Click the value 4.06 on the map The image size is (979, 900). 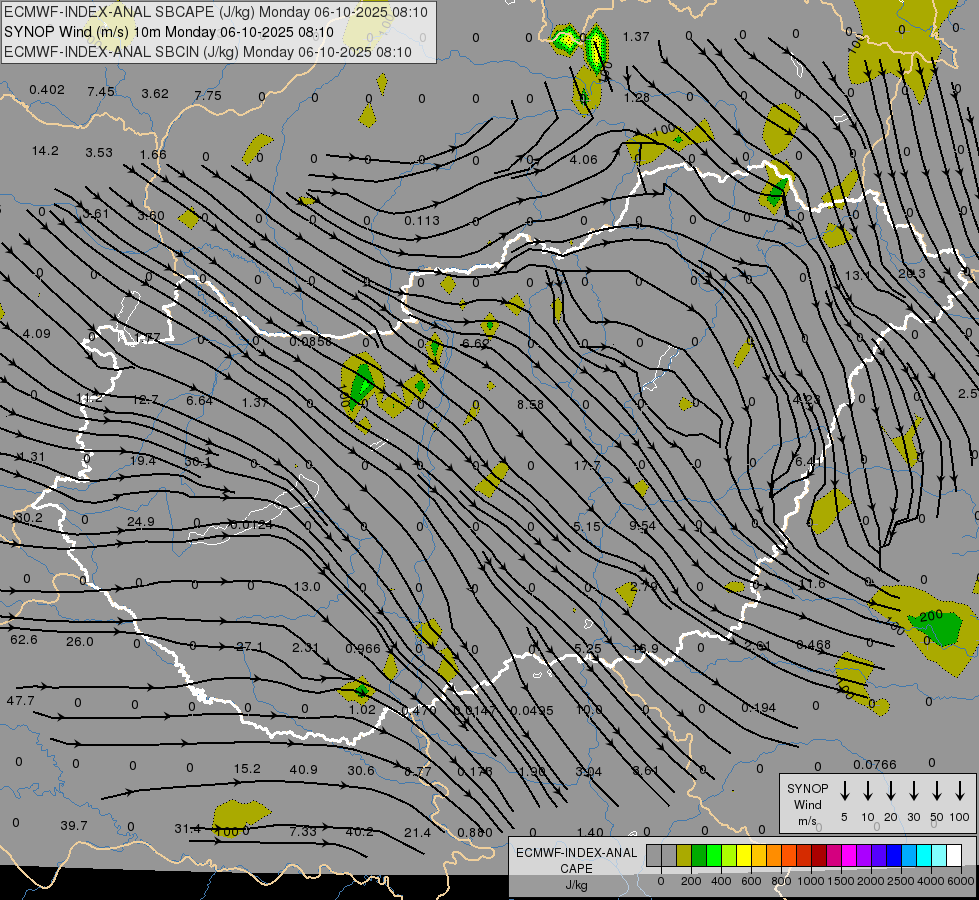(x=583, y=160)
